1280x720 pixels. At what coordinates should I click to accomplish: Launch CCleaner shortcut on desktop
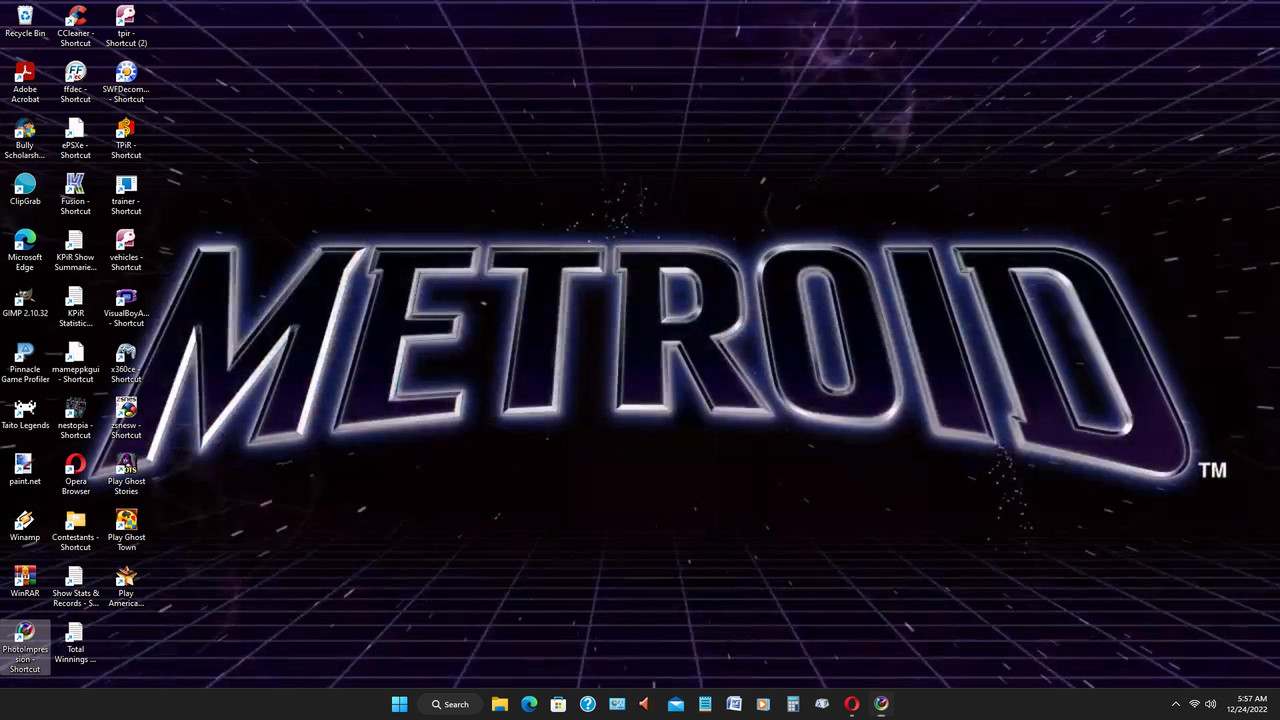pyautogui.click(x=75, y=26)
